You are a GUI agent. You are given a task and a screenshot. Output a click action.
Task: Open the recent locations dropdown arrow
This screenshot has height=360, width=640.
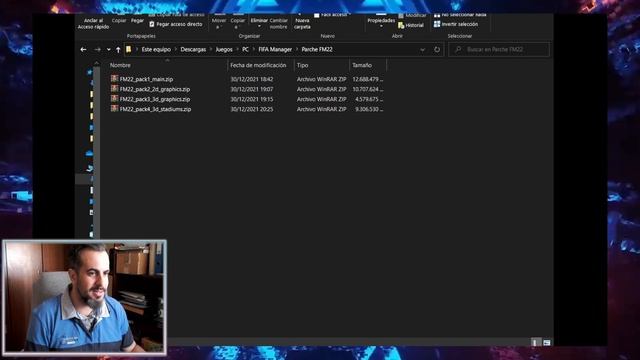pyautogui.click(x=109, y=50)
